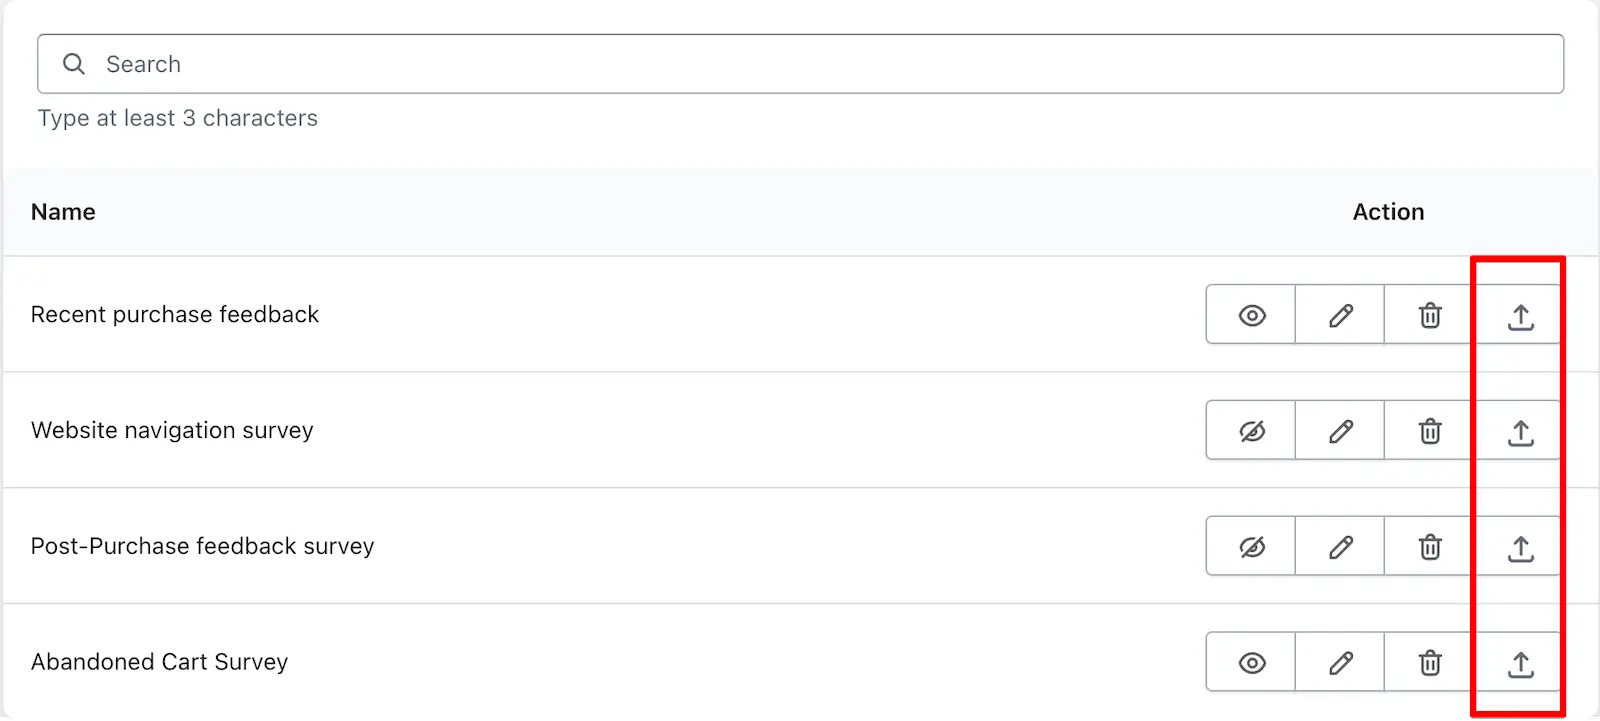This screenshot has width=1600, height=721.
Task: Edit the Recent purchase feedback survey
Action: 1340,315
